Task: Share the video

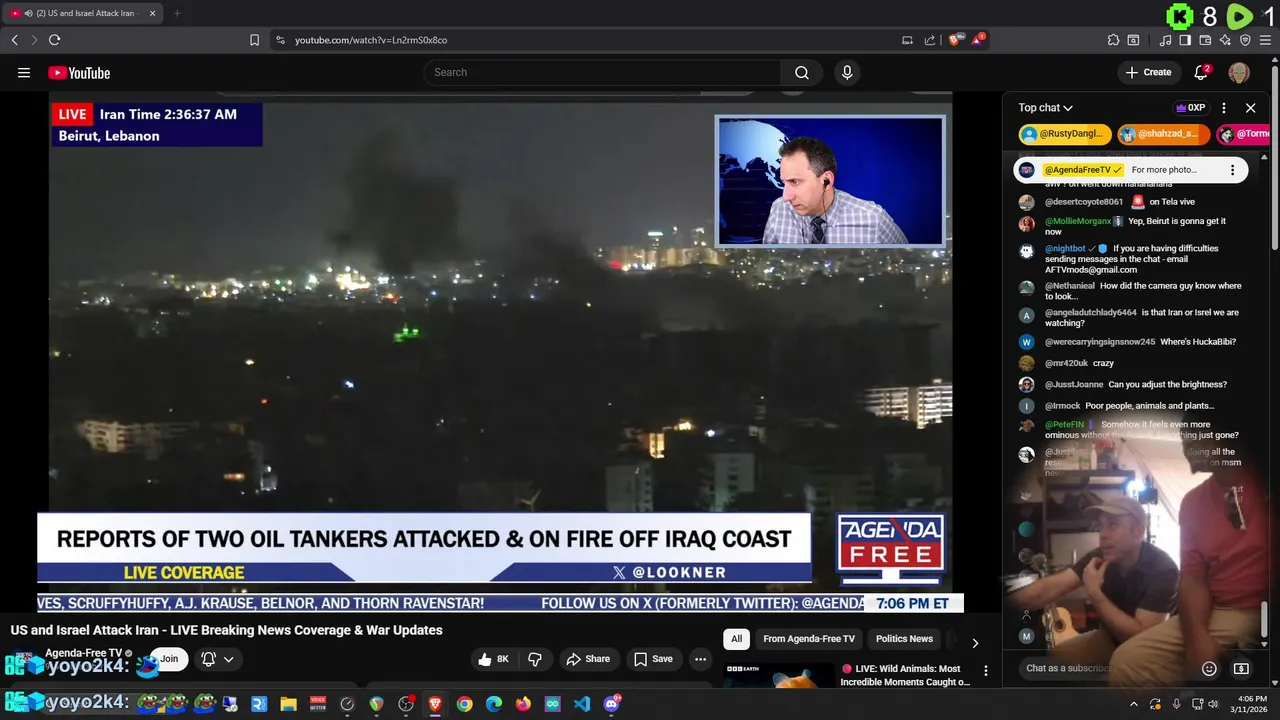Action: [x=587, y=659]
